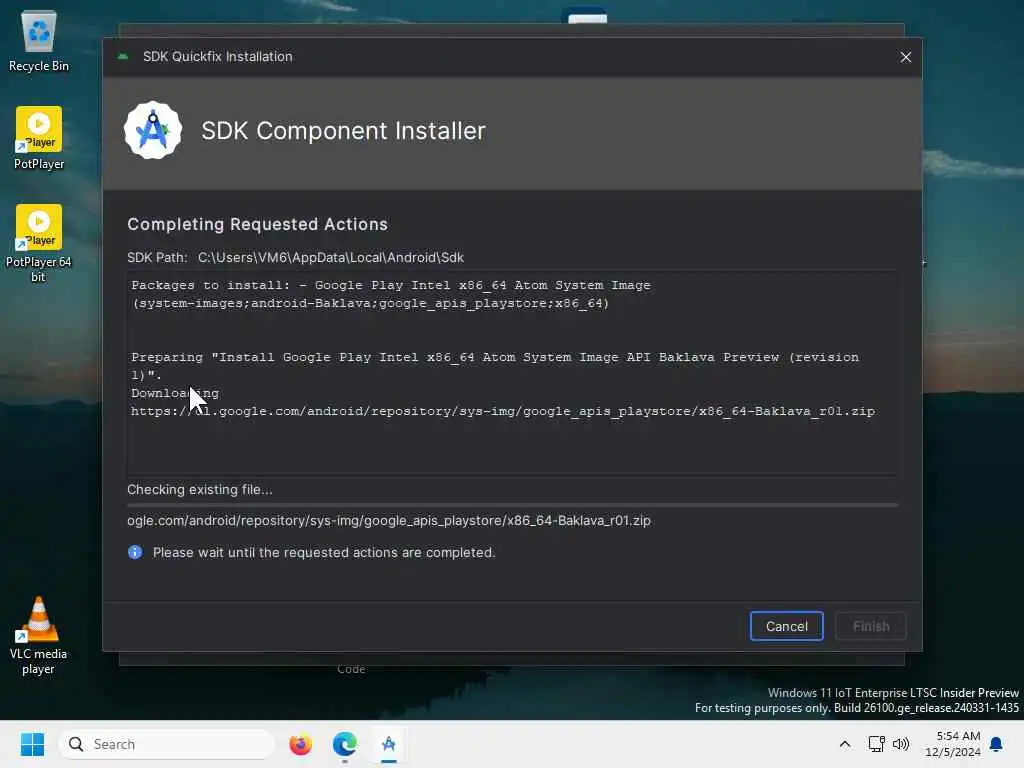1024x768 pixels.
Task: Click the x86_64-Baklava_r01.zip path below the progress bar
Action: pos(389,520)
